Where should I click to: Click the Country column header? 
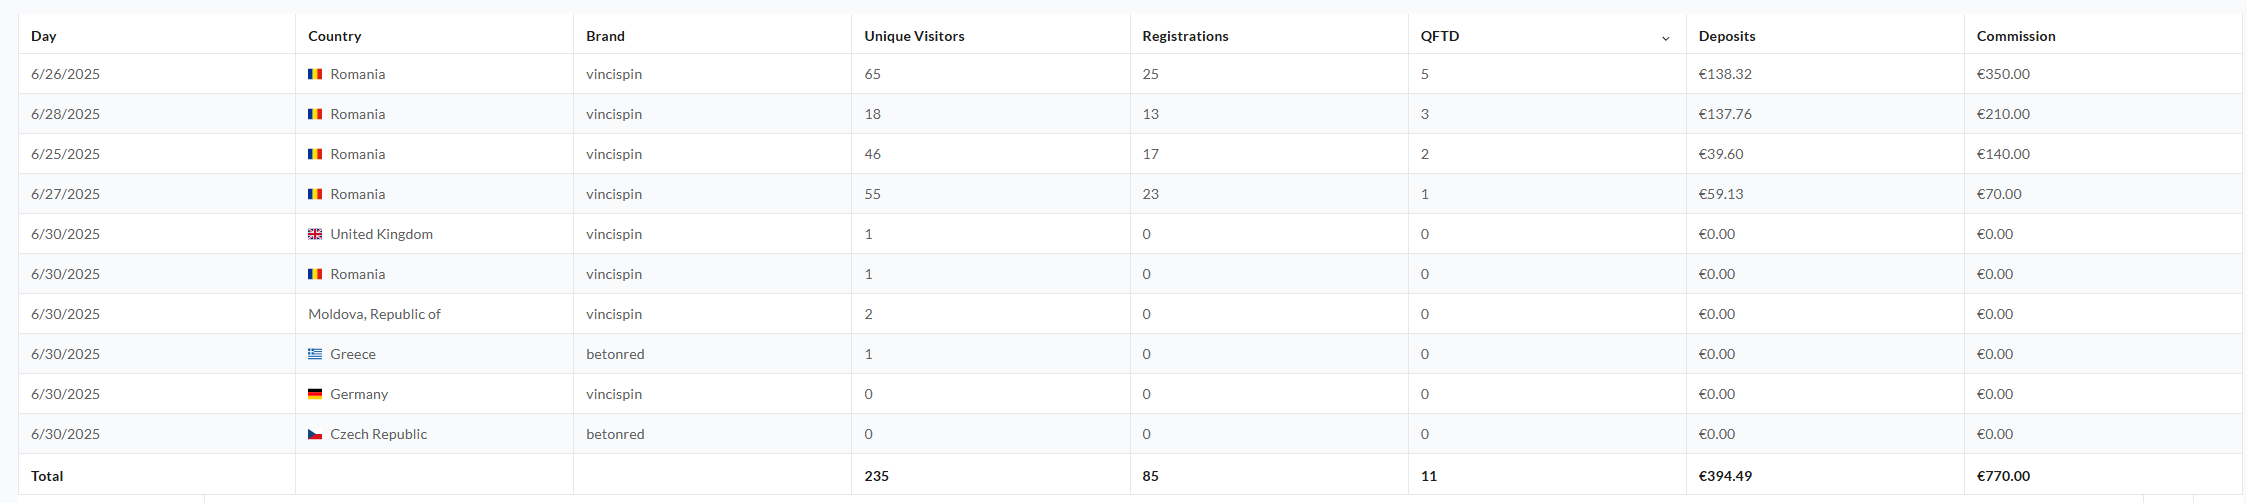(x=334, y=36)
